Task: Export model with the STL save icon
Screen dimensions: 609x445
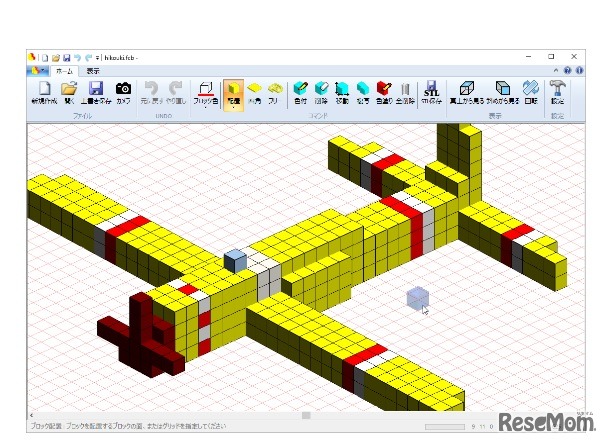Action: 431,93
